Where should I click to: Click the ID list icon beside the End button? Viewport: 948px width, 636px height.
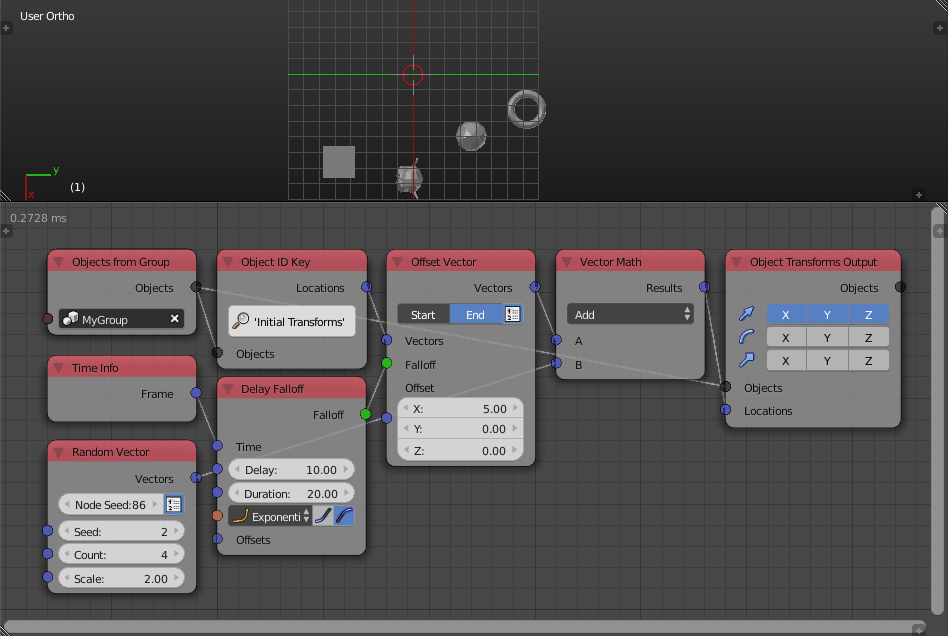point(513,313)
